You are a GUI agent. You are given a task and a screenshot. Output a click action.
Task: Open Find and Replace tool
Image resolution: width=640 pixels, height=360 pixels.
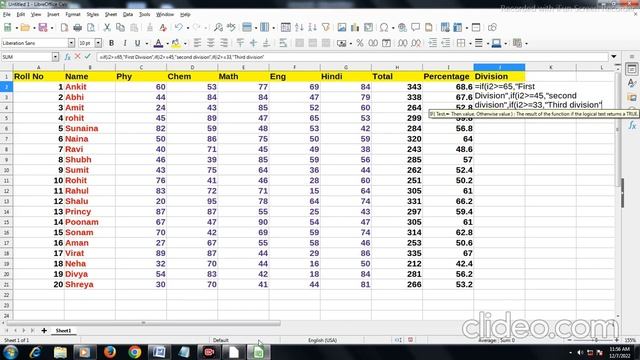point(218,28)
